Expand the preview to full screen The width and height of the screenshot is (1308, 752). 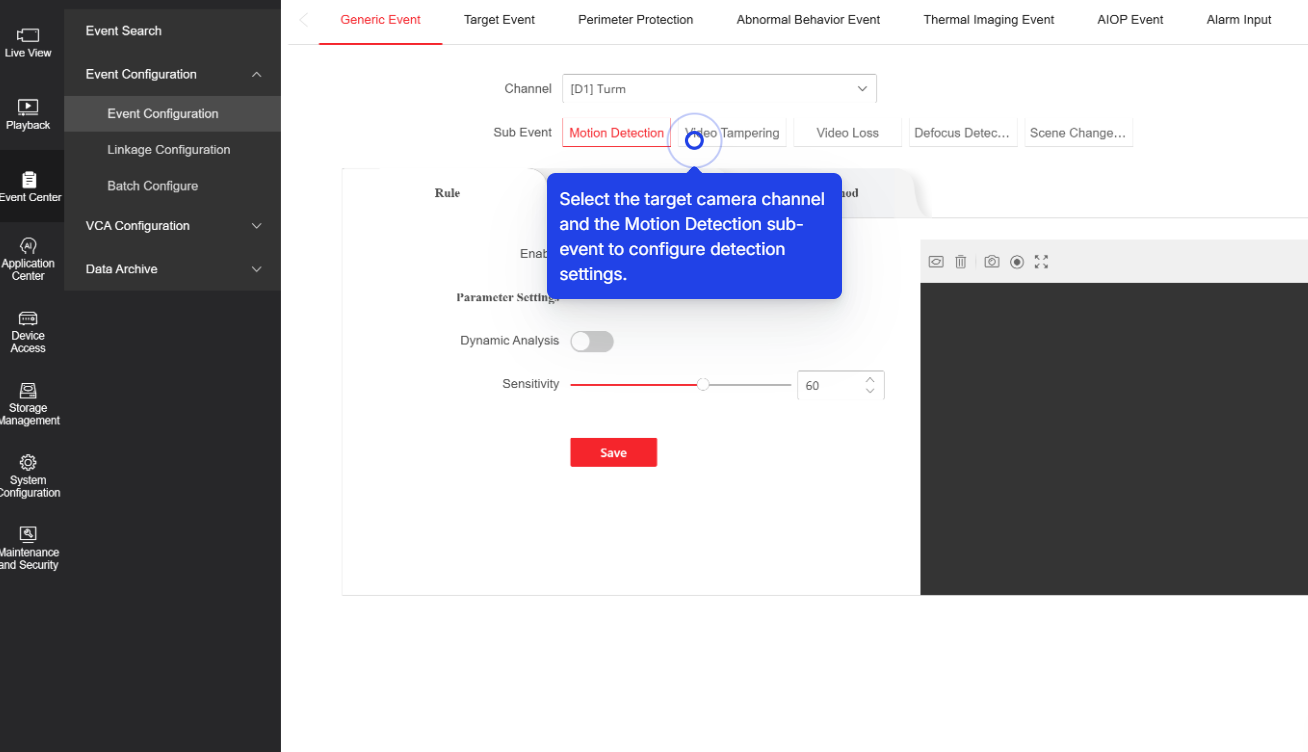1041,261
